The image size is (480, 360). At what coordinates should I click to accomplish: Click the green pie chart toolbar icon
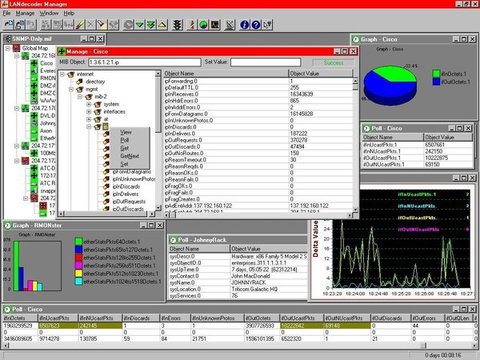[x=203, y=25]
